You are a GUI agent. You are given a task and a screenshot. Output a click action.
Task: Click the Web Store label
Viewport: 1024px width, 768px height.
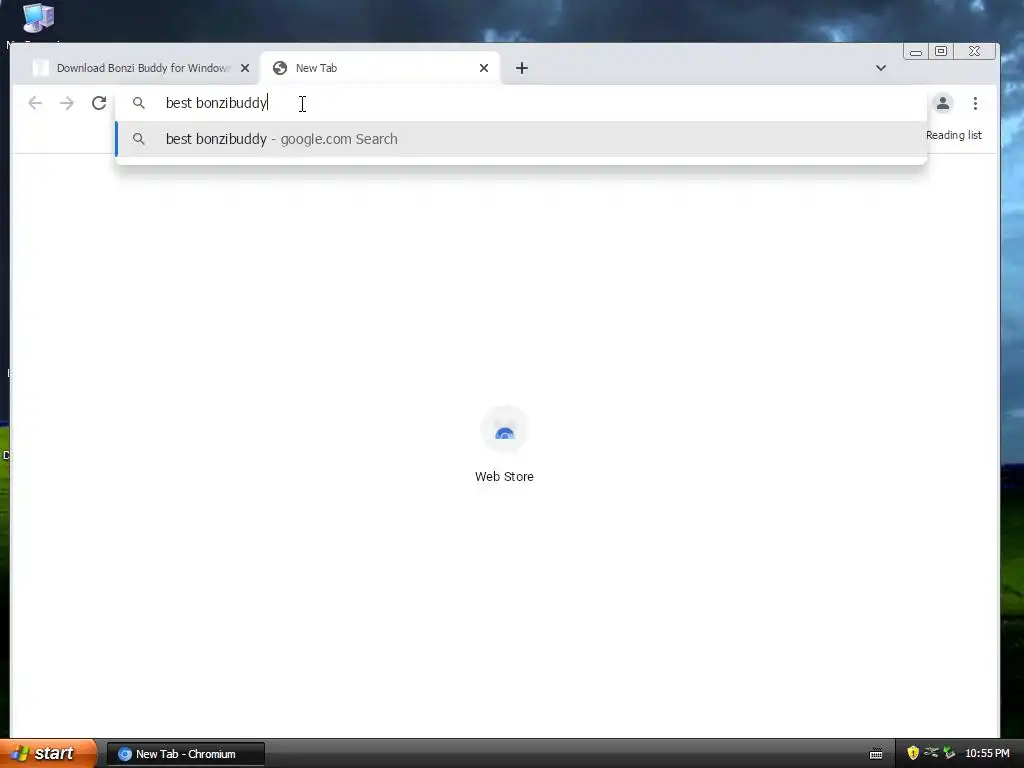click(504, 477)
